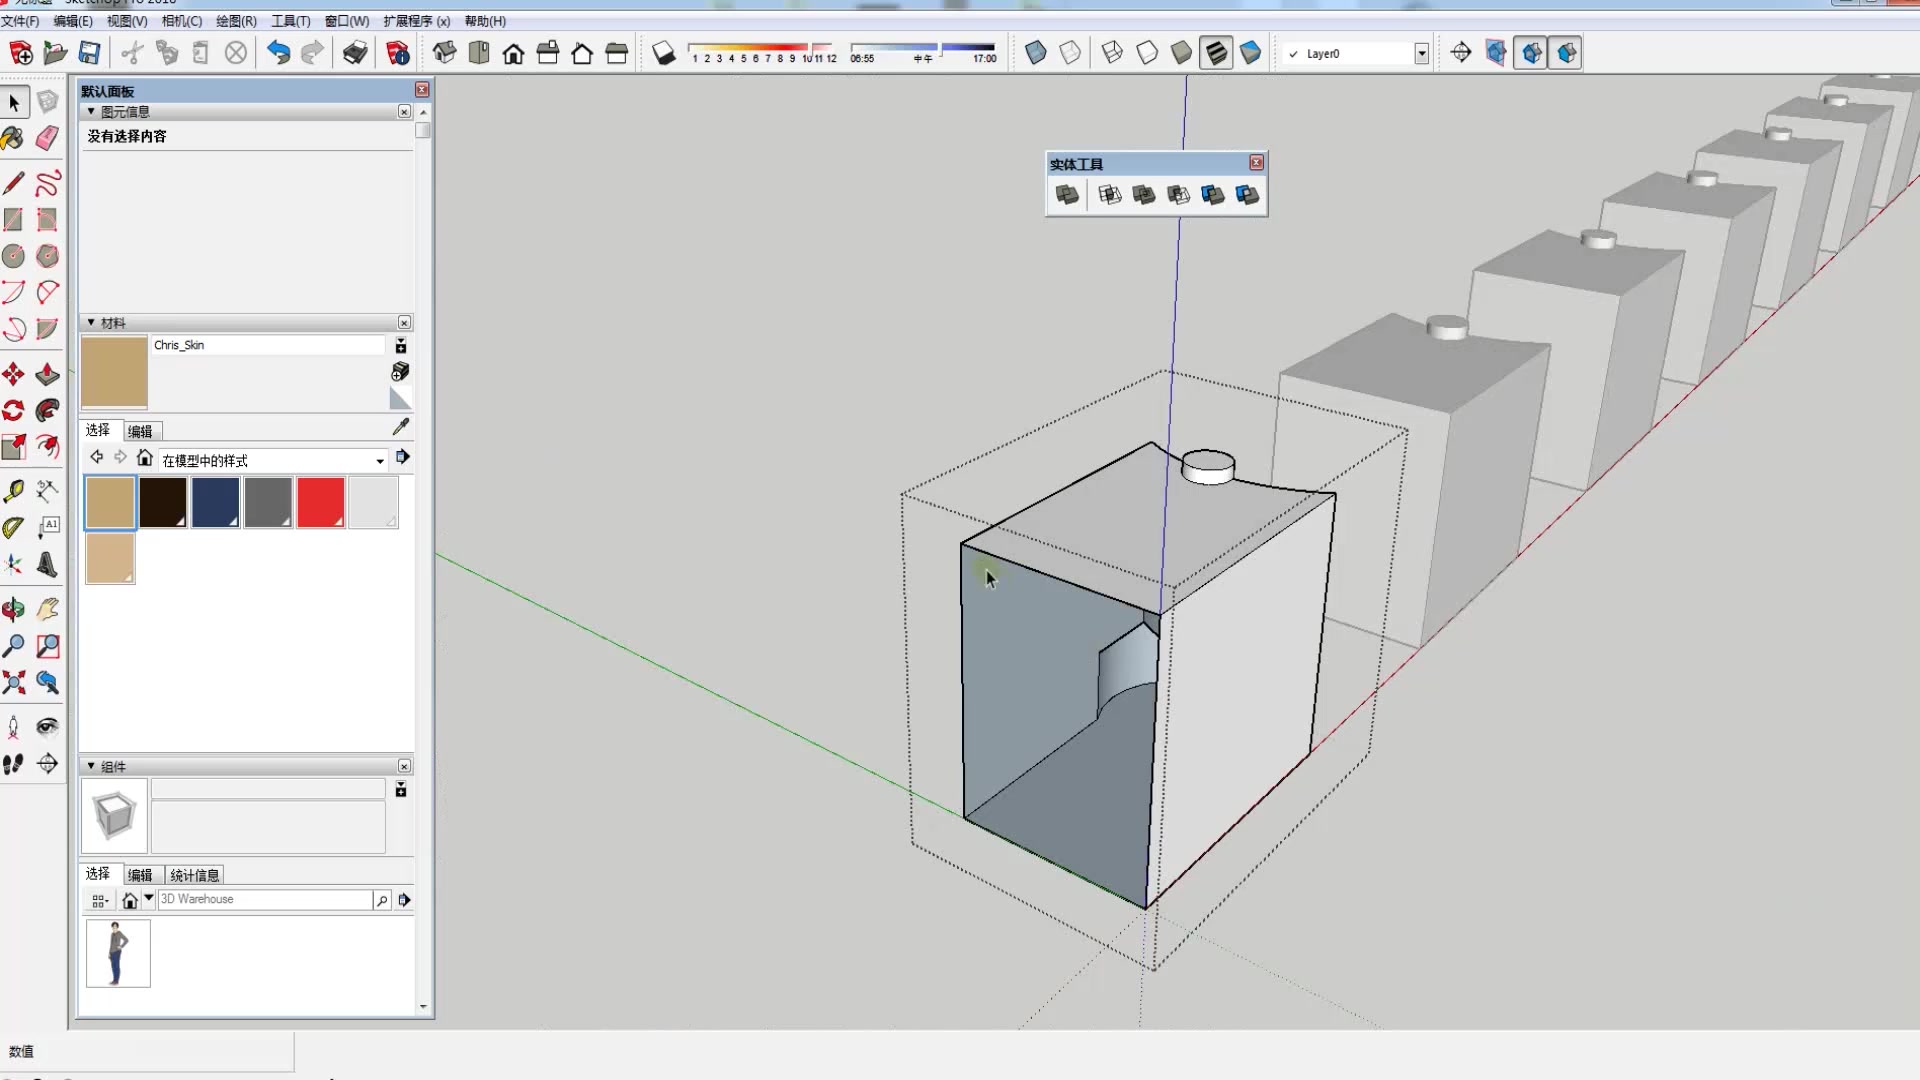Collapse the 图元信息 panel section
Screen dimensions: 1920x1080
pyautogui.click(x=91, y=112)
